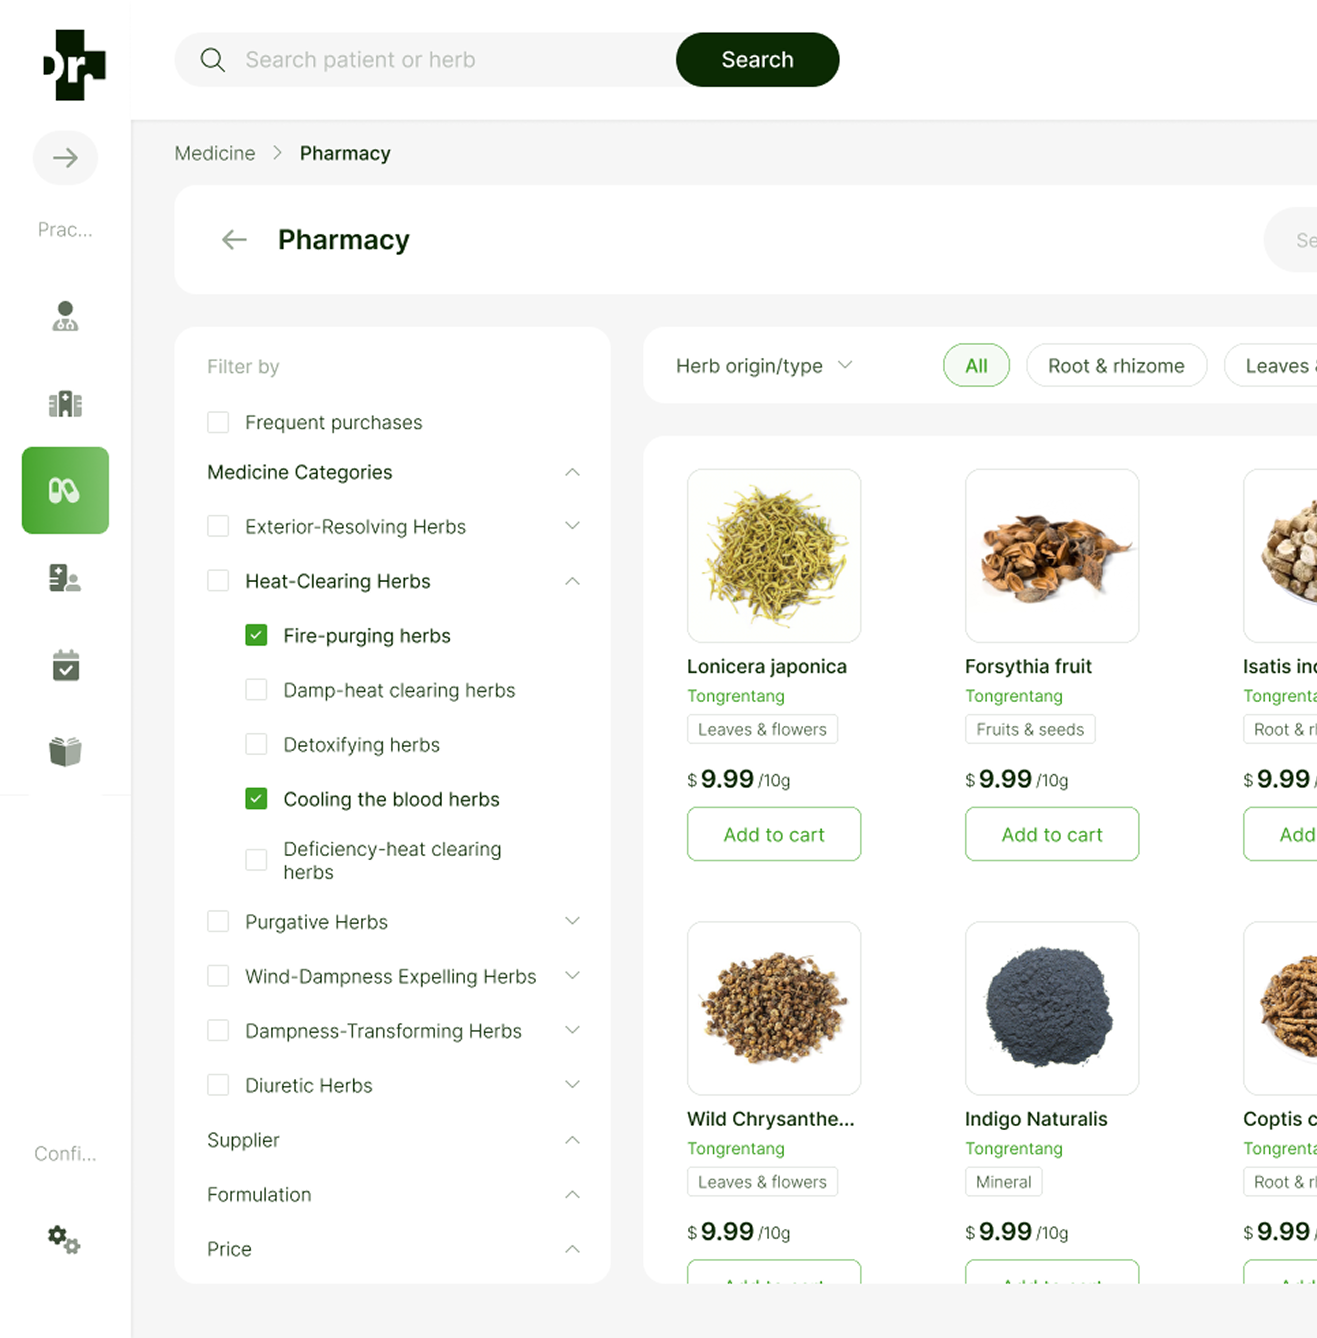Check Dampness-Transforming Herbs checkbox

tap(218, 1030)
